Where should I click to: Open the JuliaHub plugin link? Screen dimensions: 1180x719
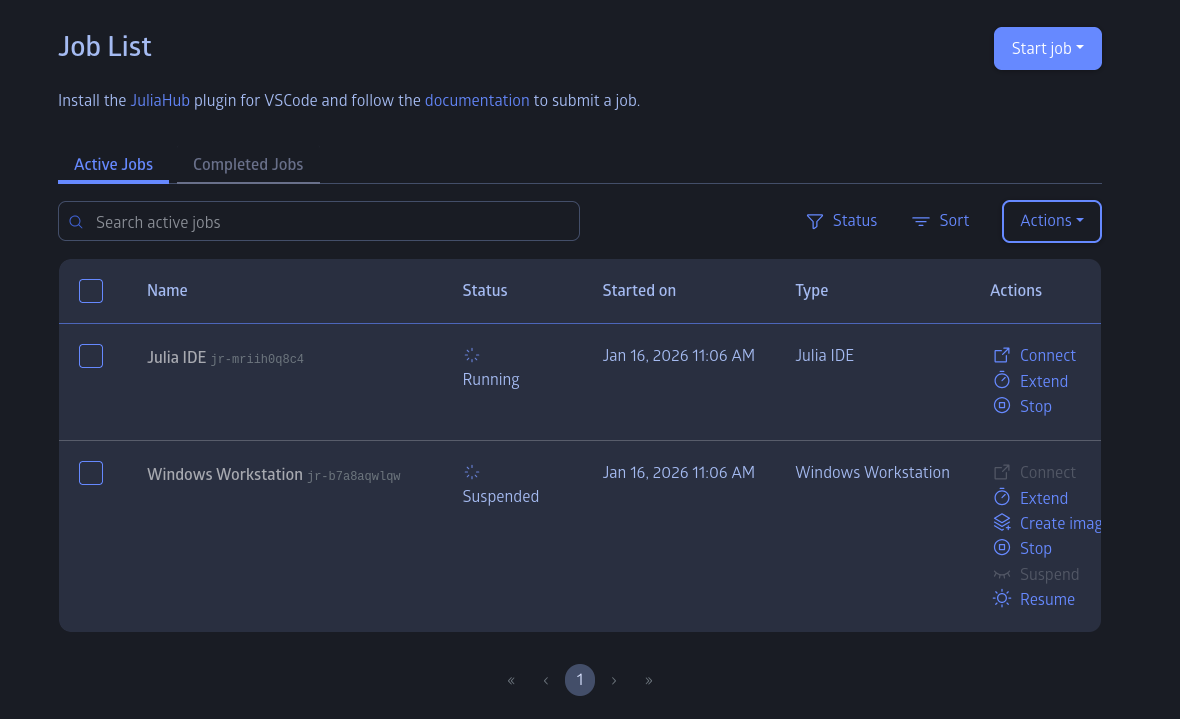pyautogui.click(x=160, y=100)
